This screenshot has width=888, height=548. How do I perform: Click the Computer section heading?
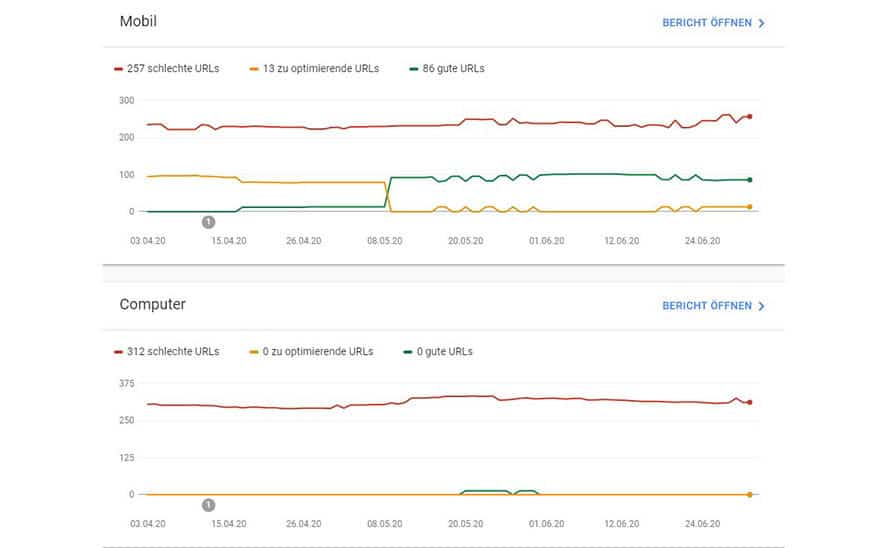click(152, 305)
